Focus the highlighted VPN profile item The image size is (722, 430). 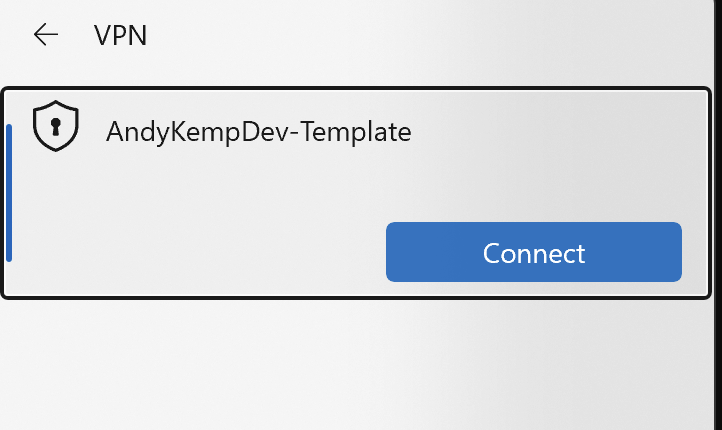point(356,193)
